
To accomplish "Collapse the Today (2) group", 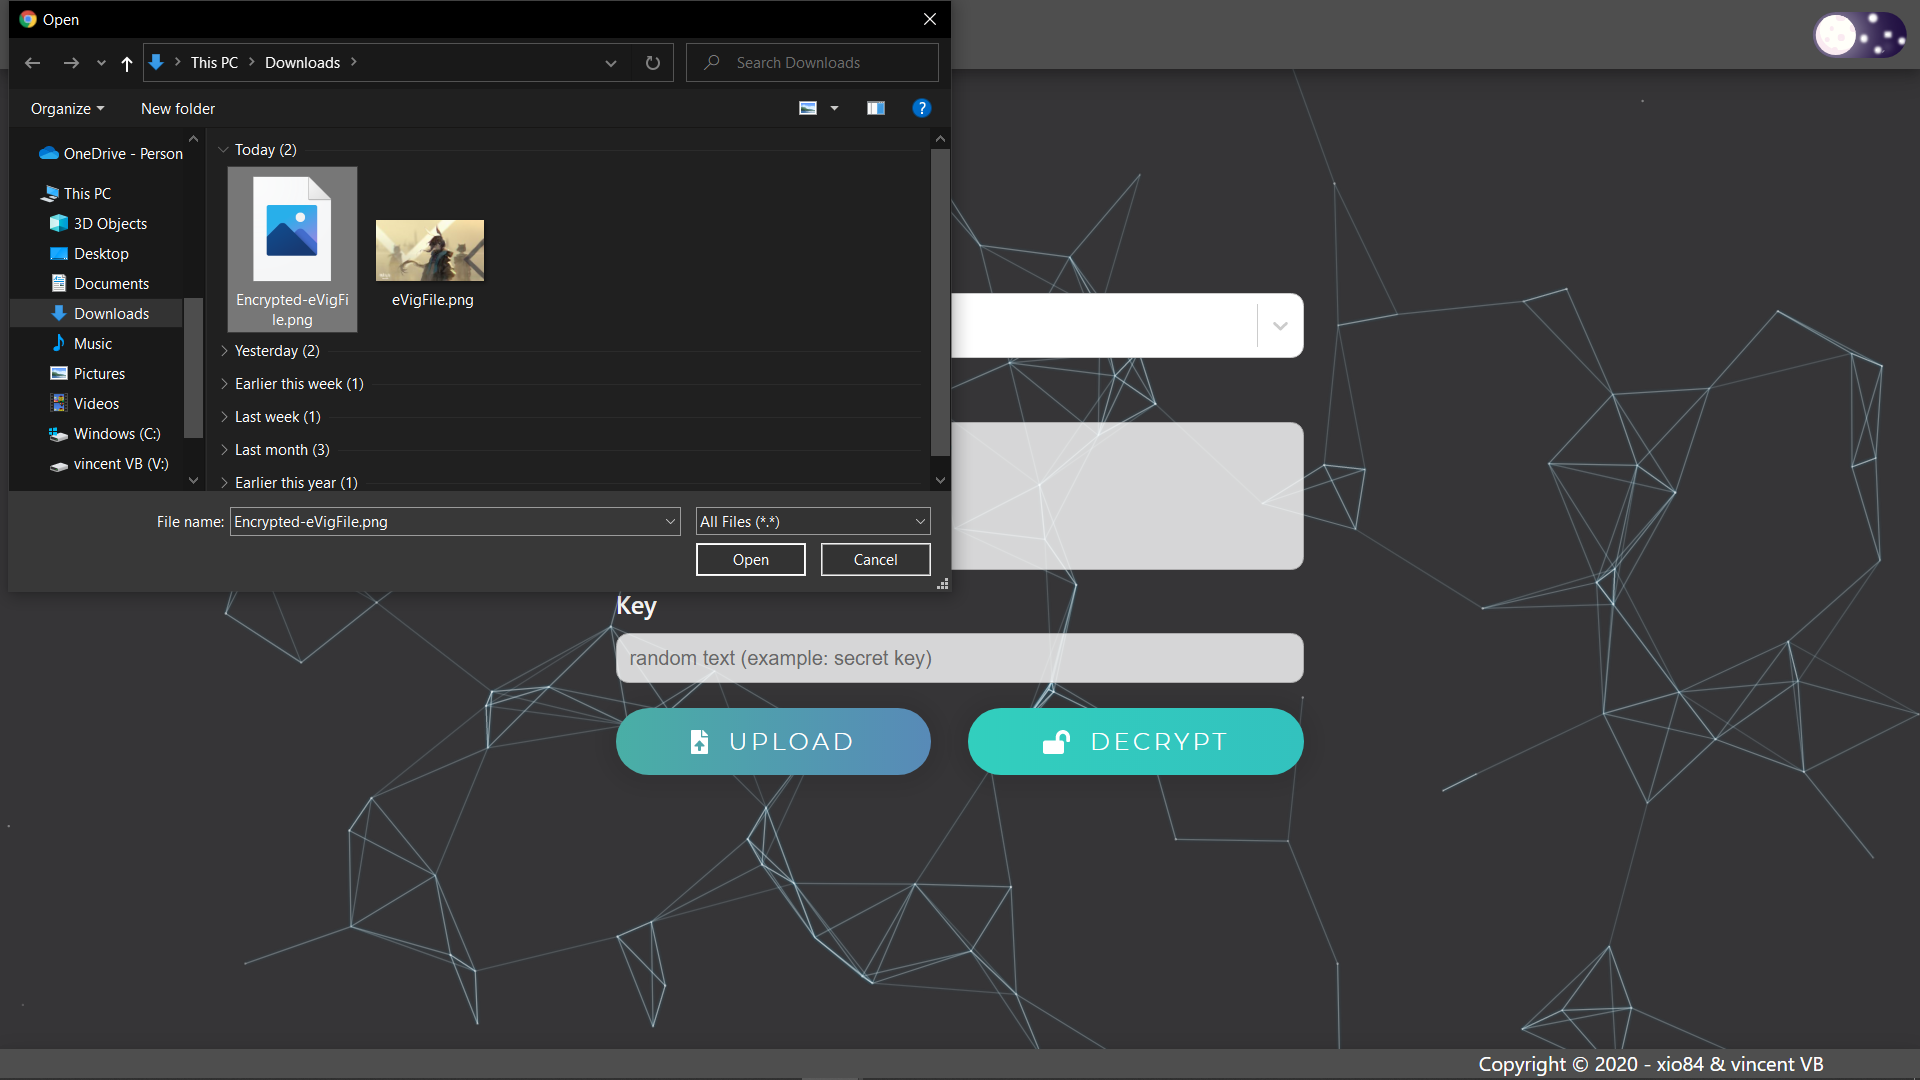I will point(224,150).
